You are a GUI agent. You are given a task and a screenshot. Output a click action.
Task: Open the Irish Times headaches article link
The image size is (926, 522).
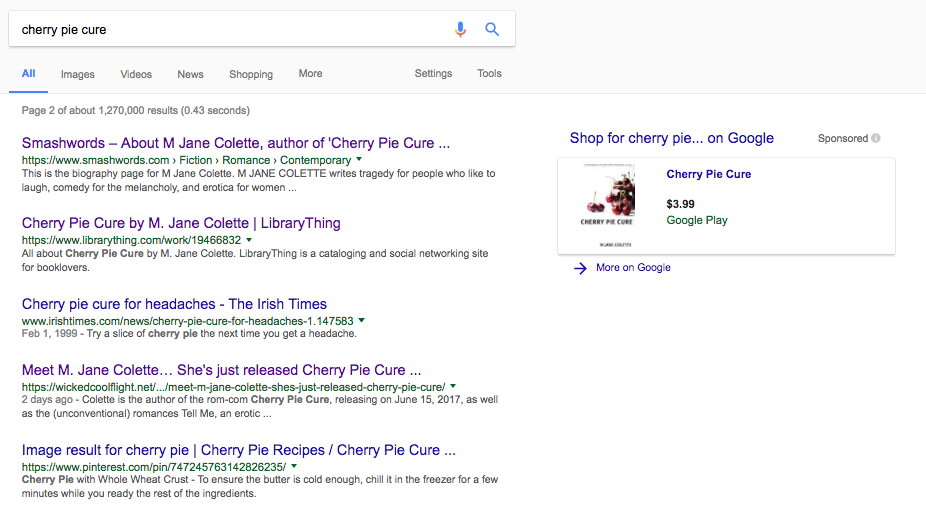pos(174,304)
